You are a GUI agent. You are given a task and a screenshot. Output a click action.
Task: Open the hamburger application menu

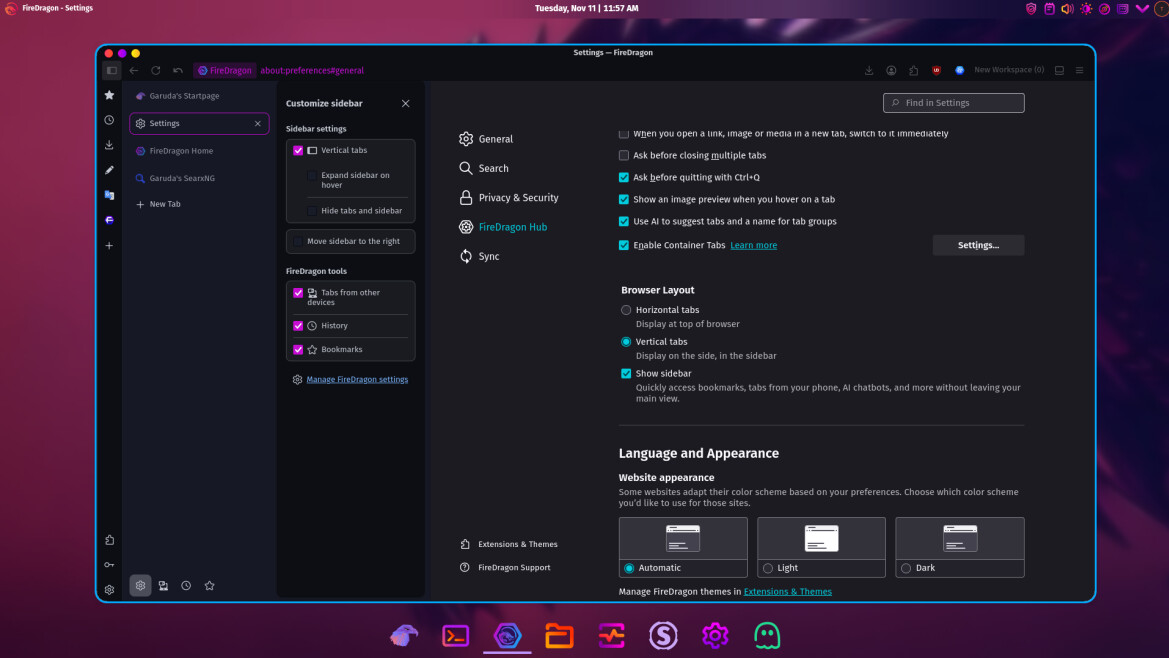1080,71
